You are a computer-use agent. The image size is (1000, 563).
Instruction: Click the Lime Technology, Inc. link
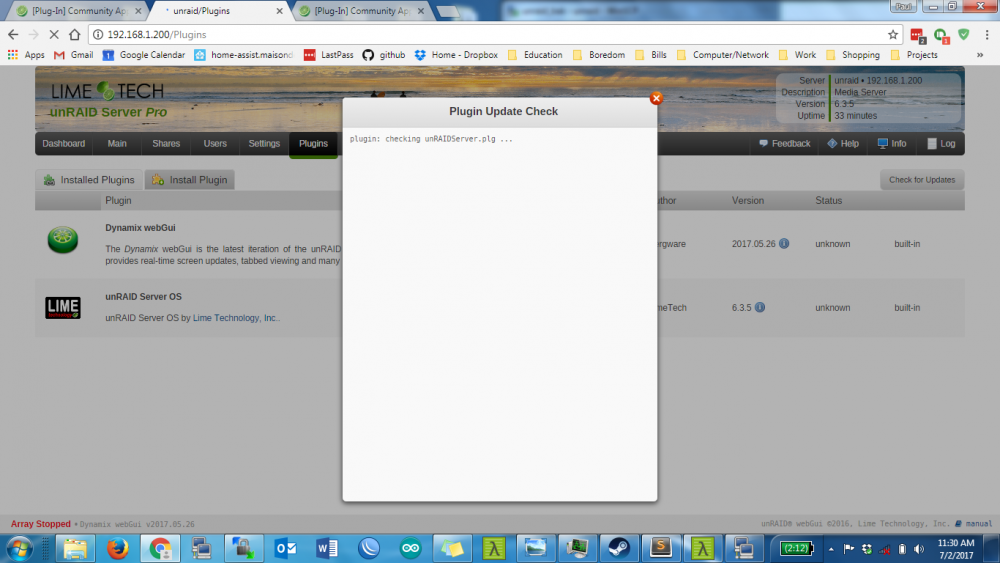click(x=235, y=318)
